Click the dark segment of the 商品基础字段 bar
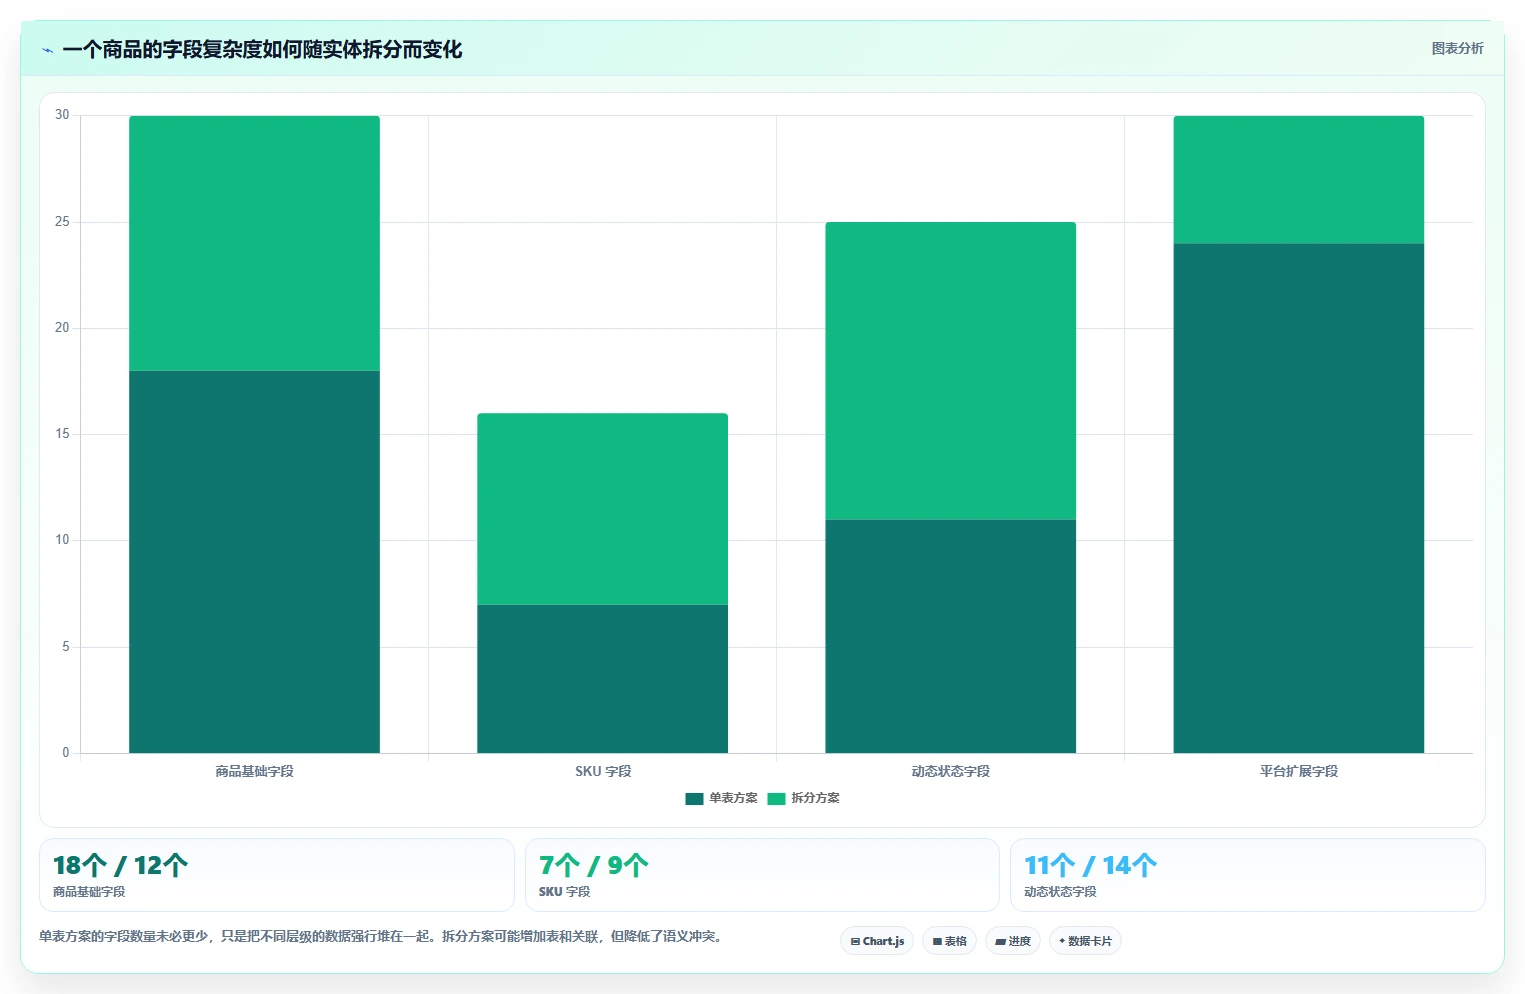The height and width of the screenshot is (994, 1525). coord(254,562)
